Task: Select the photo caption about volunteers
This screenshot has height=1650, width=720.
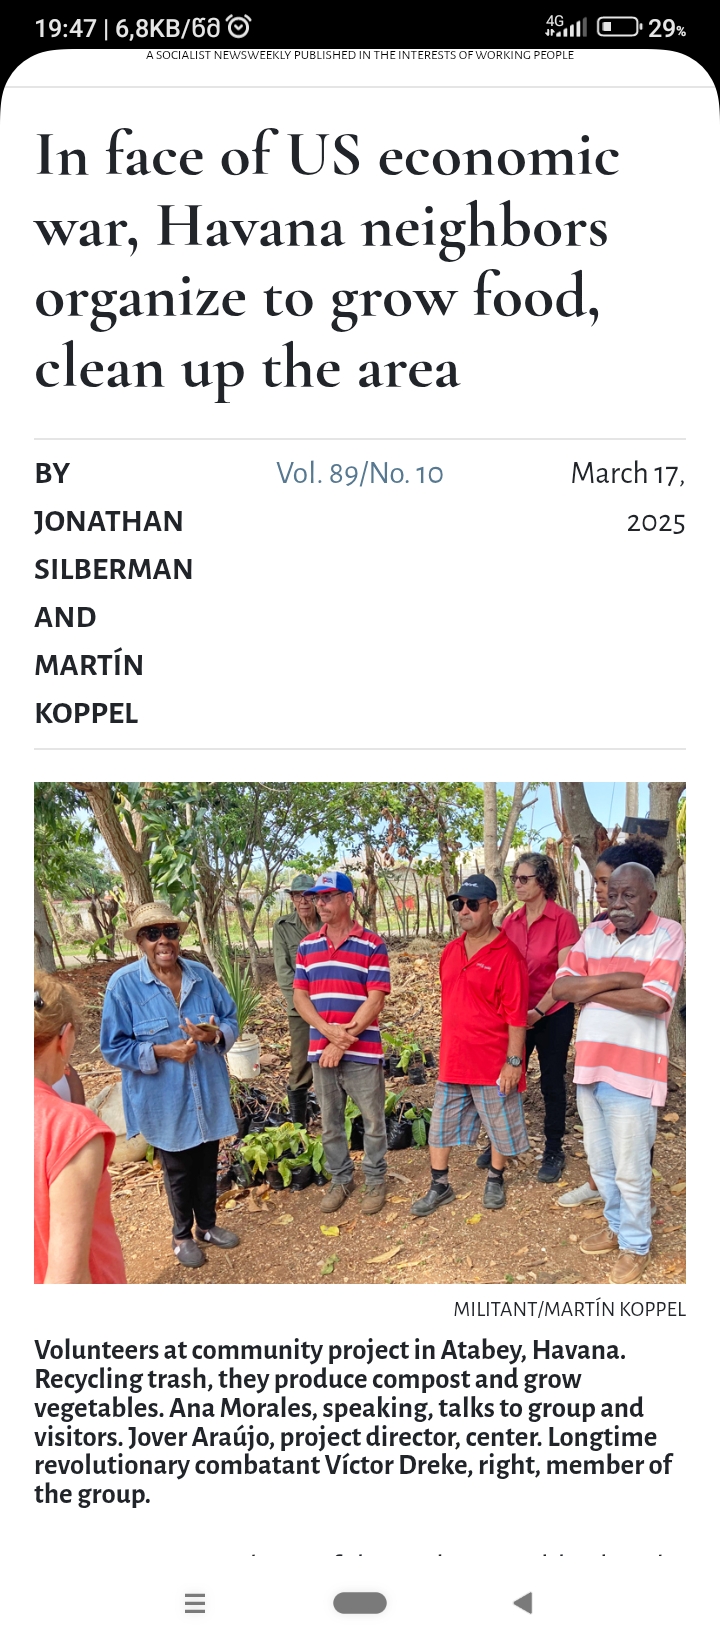Action: pos(353,1422)
